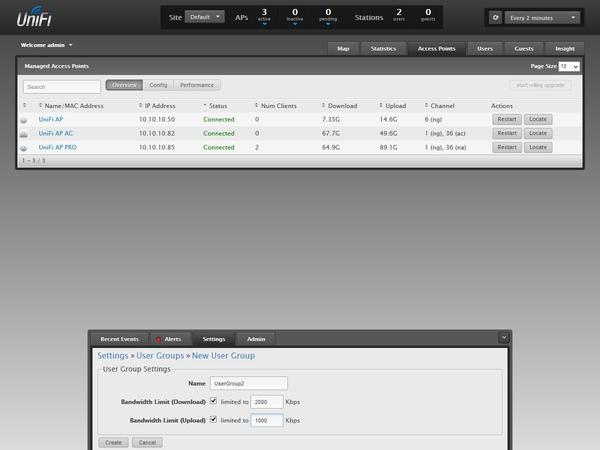Click the UniFi AP PRO device icon
The height and width of the screenshot is (450, 600).
[24, 148]
